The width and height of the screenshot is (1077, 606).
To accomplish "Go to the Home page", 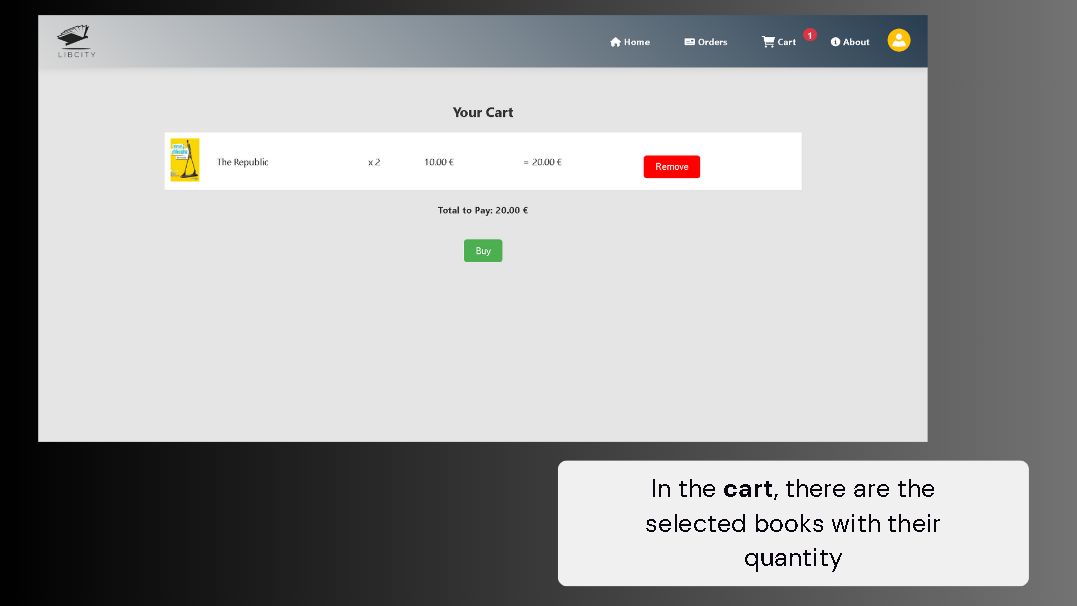I will 630,42.
